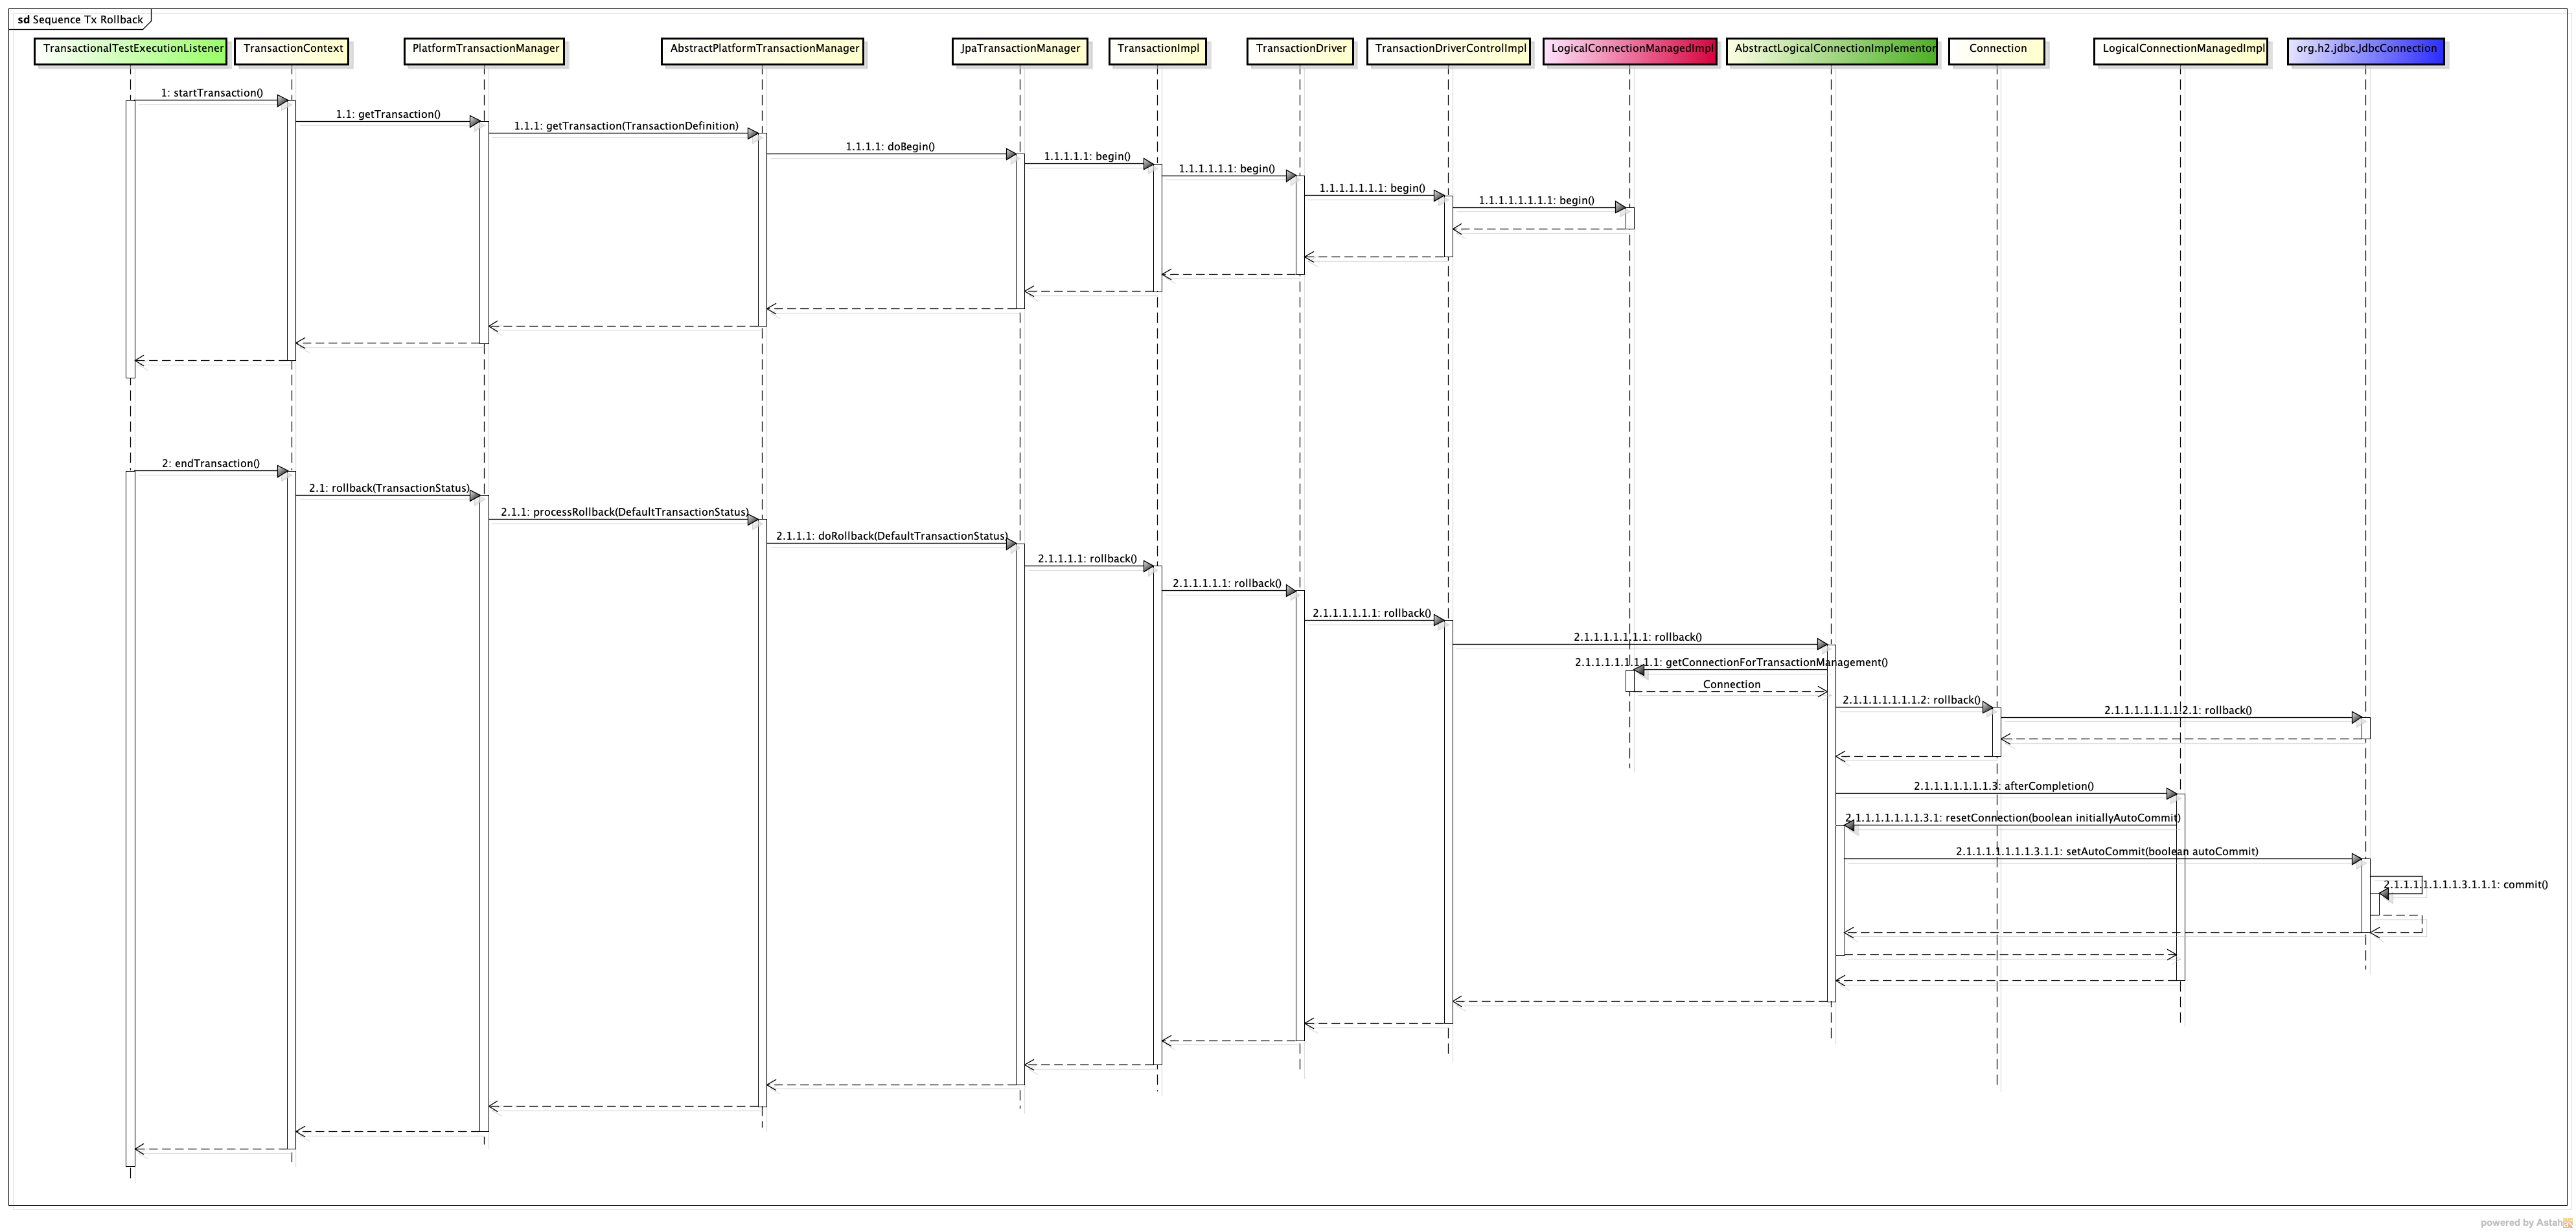Select the blue org.h2.jdbc.JdbcConnection lifeline box

tap(2365, 51)
